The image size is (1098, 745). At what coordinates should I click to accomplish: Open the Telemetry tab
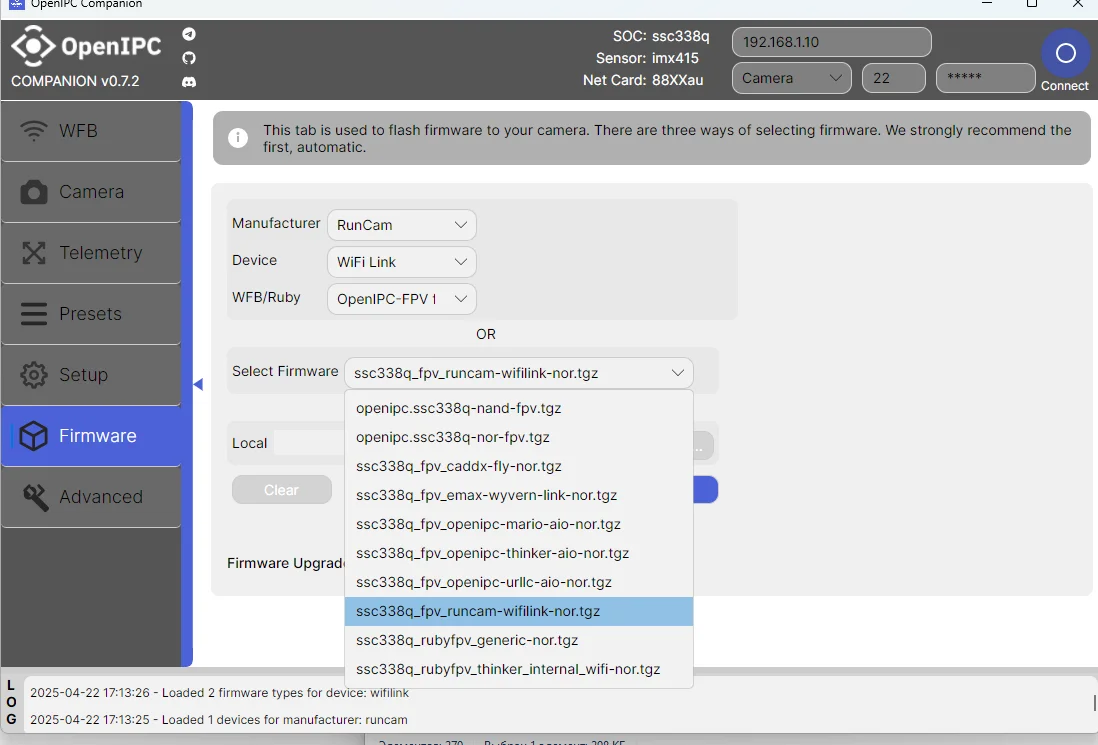[91, 253]
